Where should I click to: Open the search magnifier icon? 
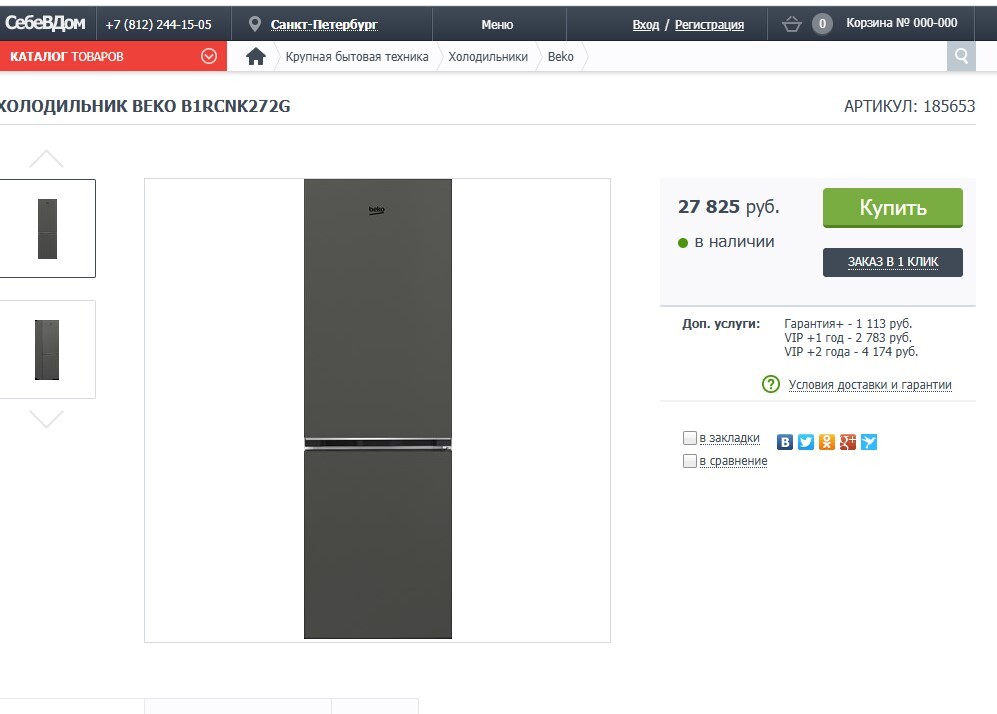[x=961, y=56]
